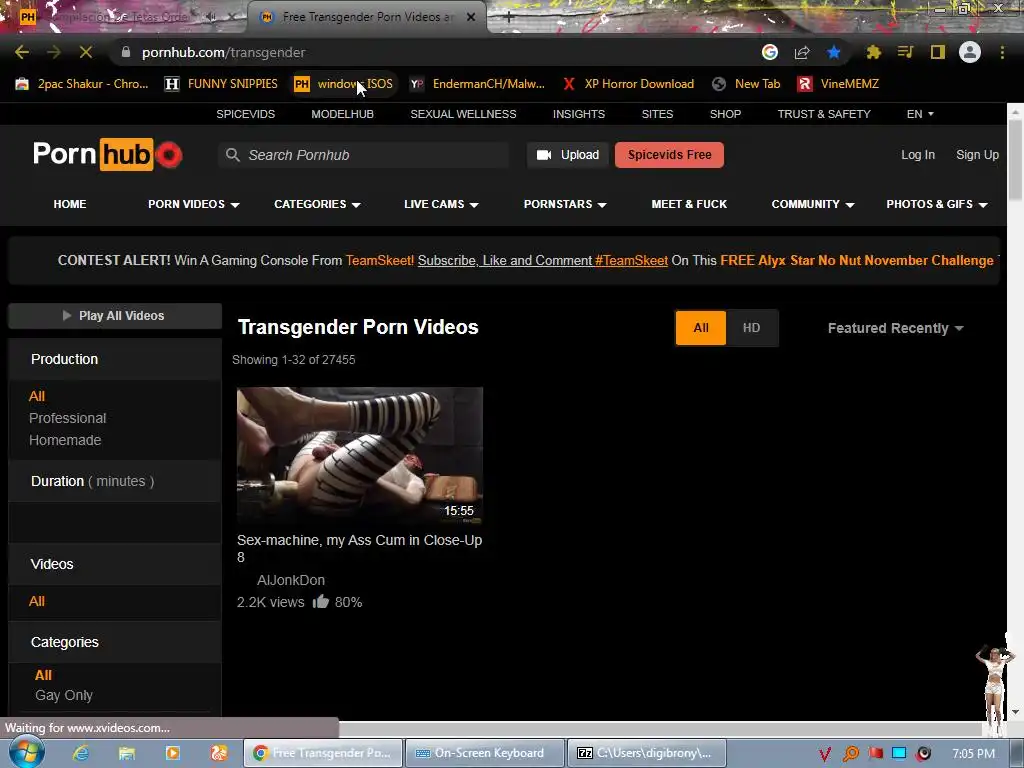The image size is (1024, 768).
Task: Open the Chrome profile avatar
Action: click(x=970, y=52)
